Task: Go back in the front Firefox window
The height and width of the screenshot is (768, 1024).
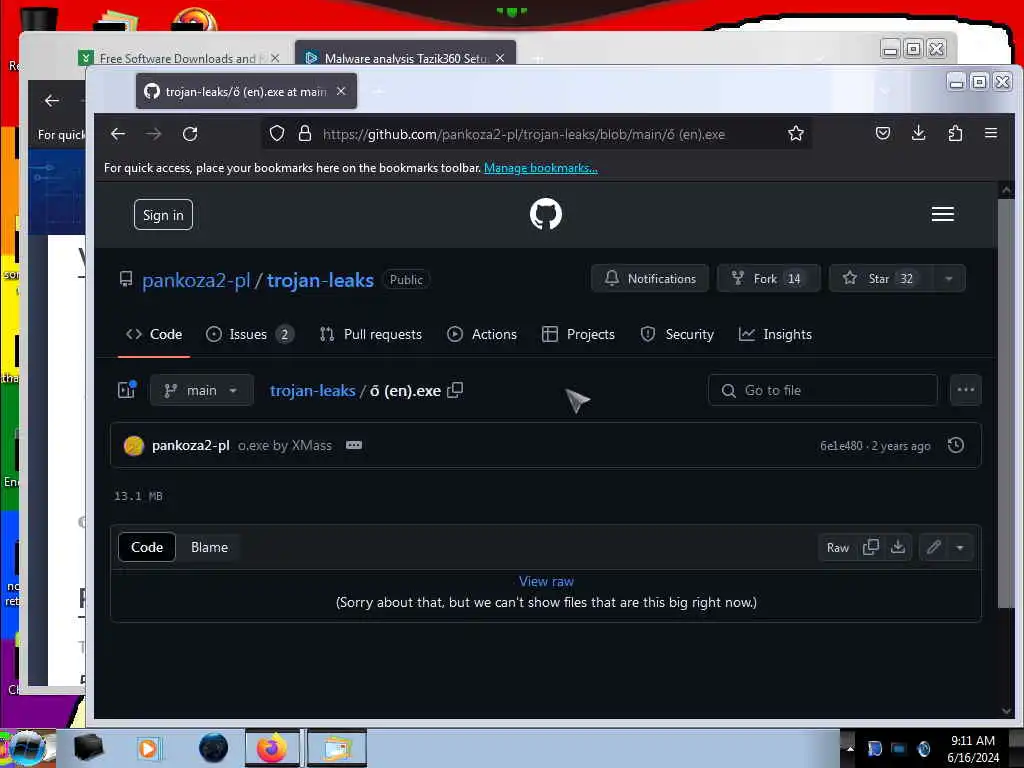Action: tap(118, 134)
